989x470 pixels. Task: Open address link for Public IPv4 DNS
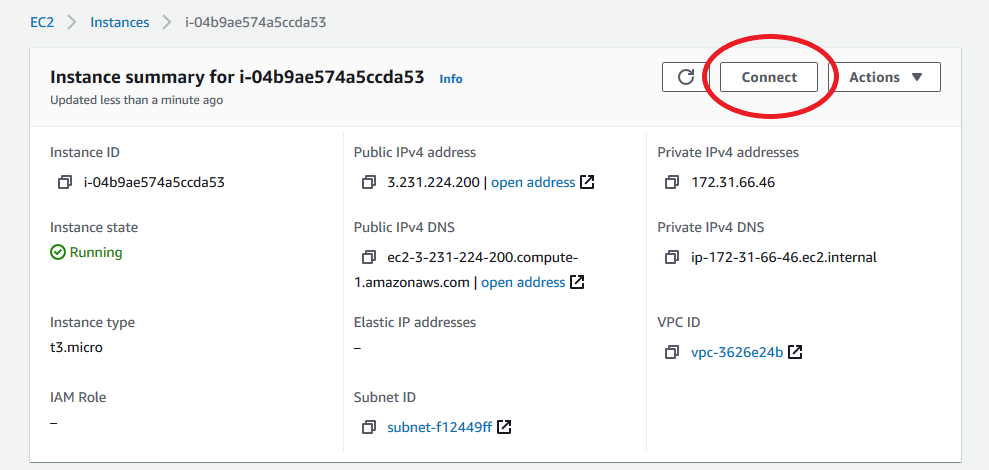523,283
